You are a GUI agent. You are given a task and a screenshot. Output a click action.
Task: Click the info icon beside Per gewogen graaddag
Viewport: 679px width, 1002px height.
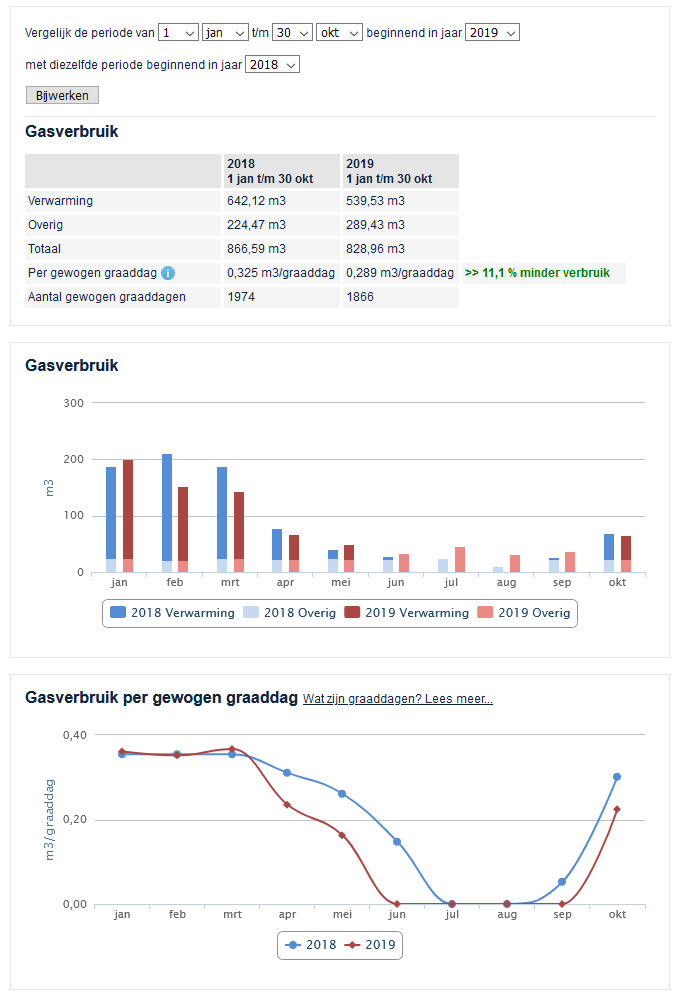pyautogui.click(x=168, y=273)
